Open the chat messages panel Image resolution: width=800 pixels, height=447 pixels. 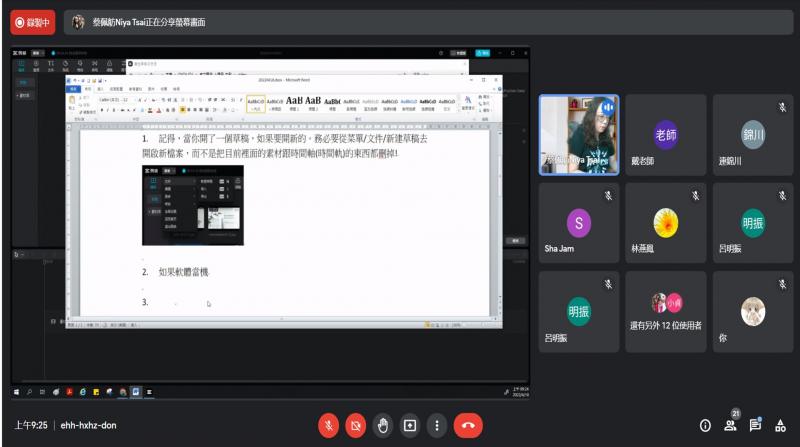[756, 425]
